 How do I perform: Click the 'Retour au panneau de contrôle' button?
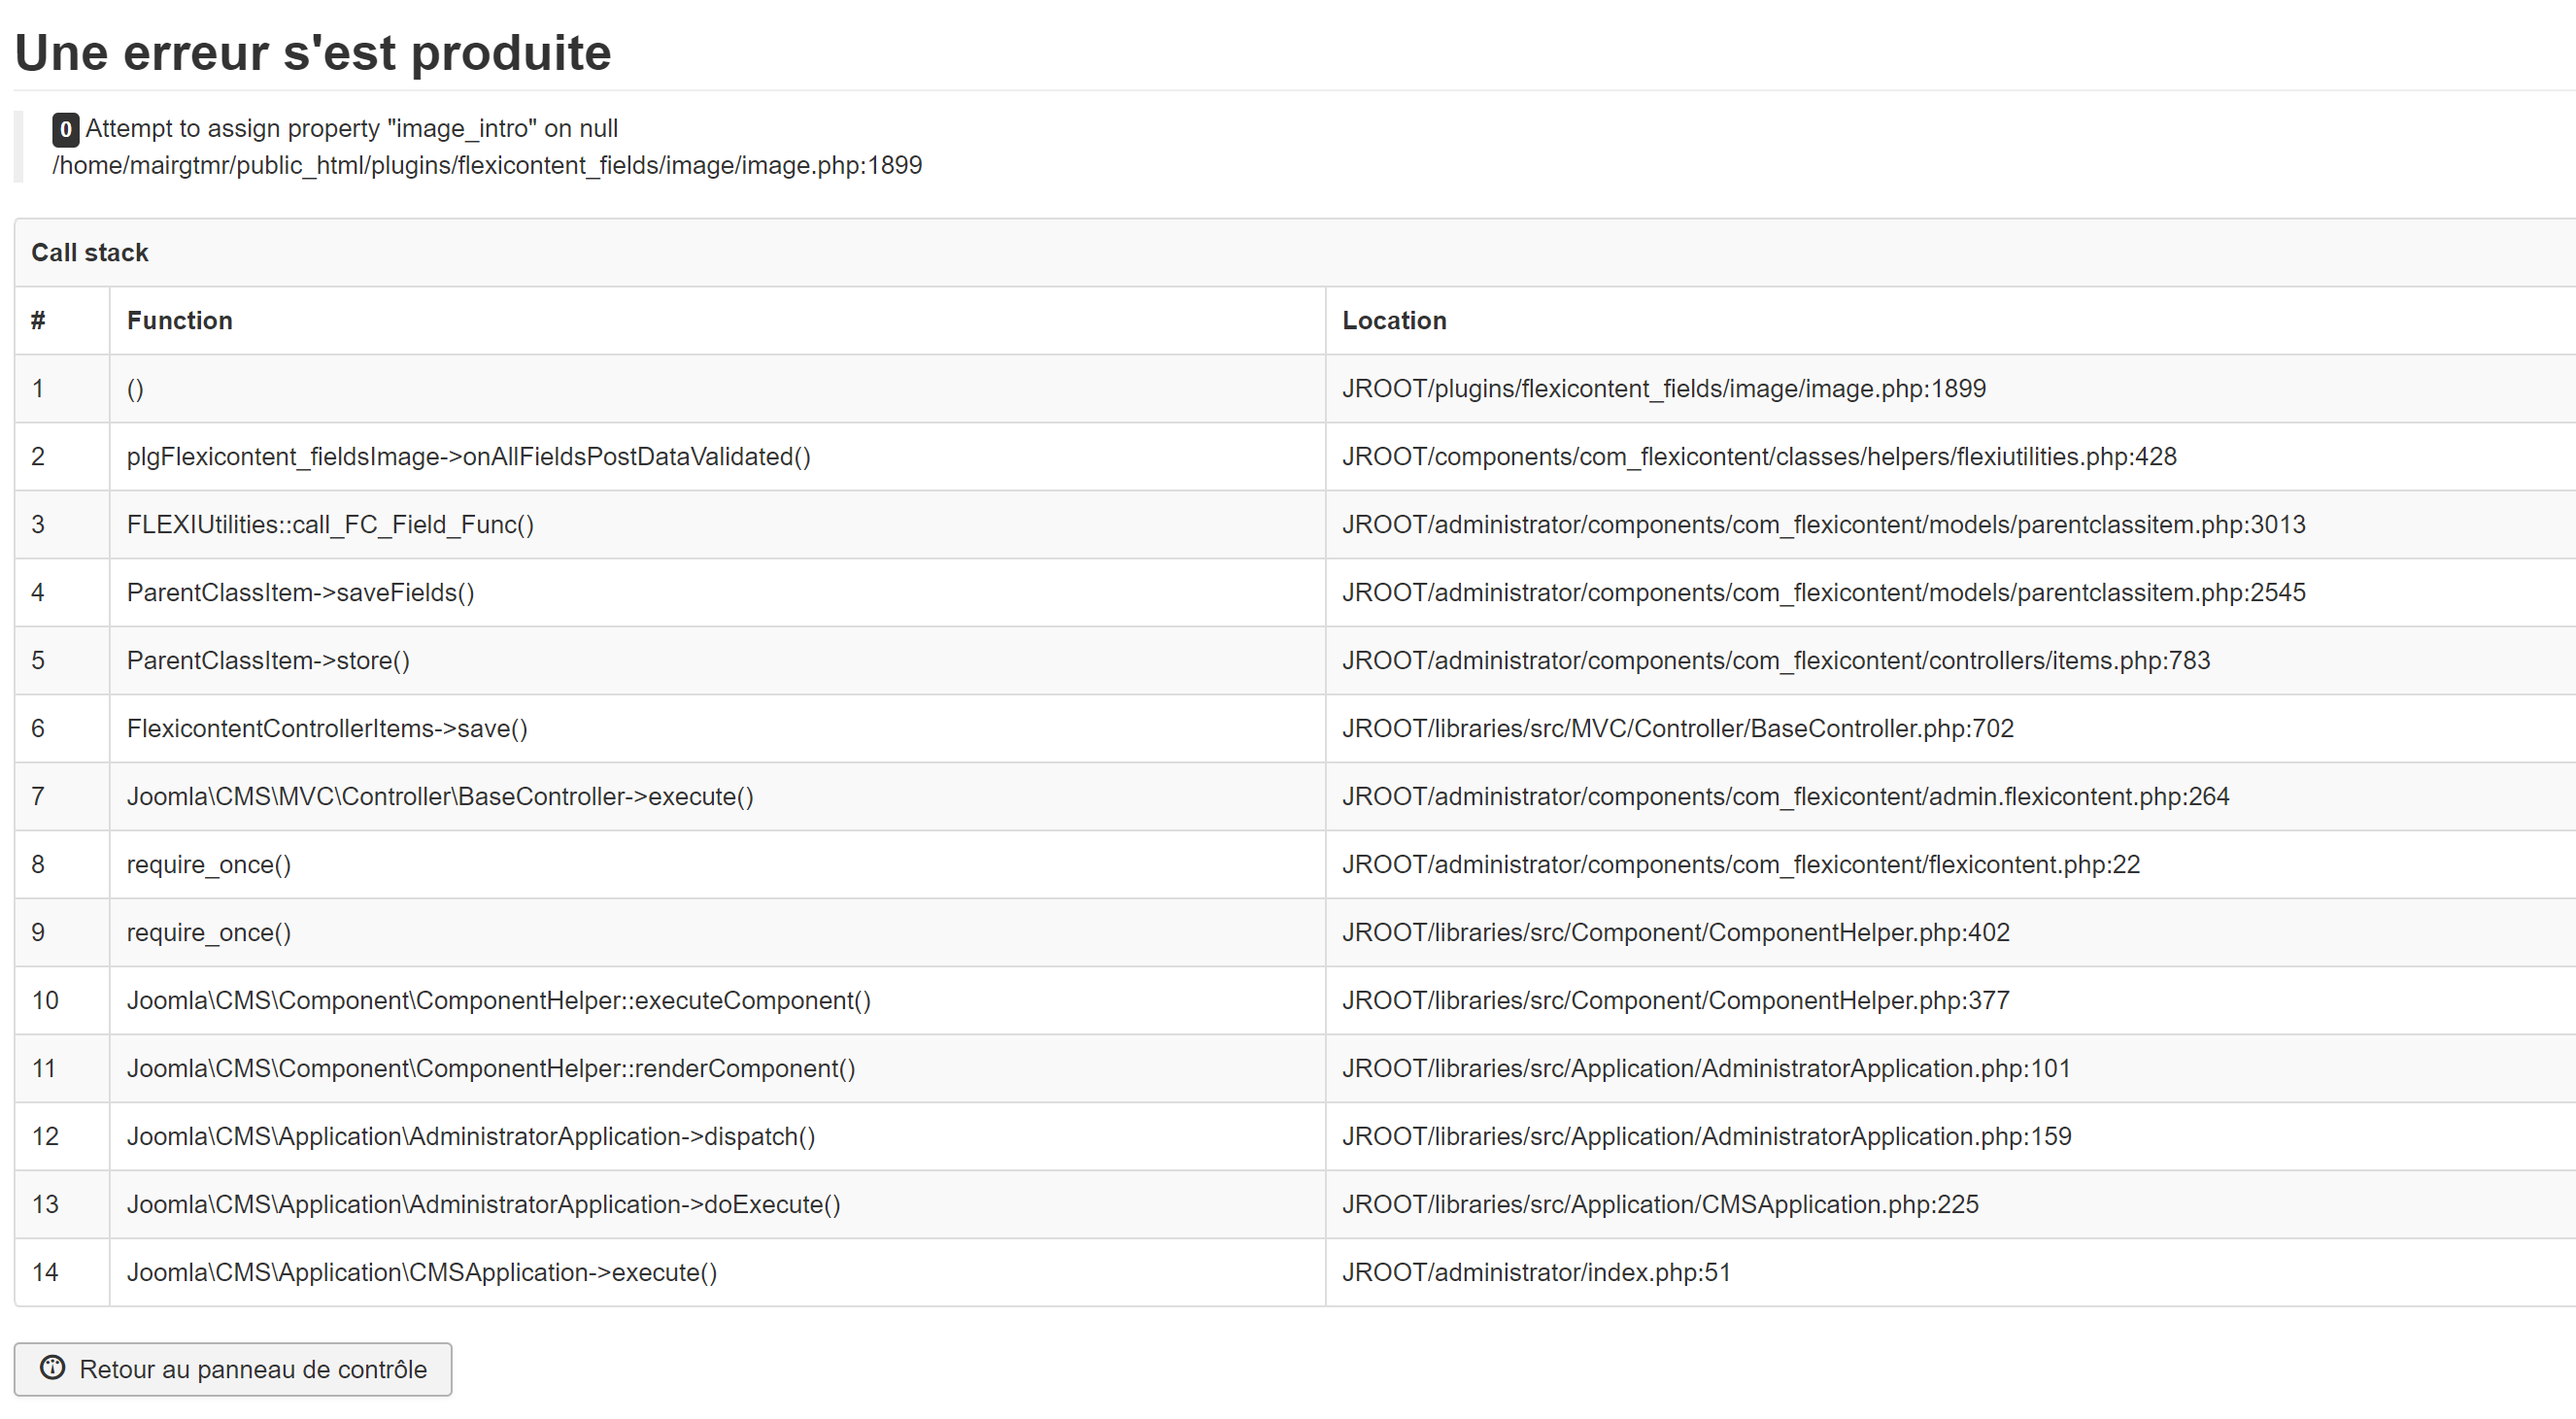pyautogui.click(x=234, y=1369)
